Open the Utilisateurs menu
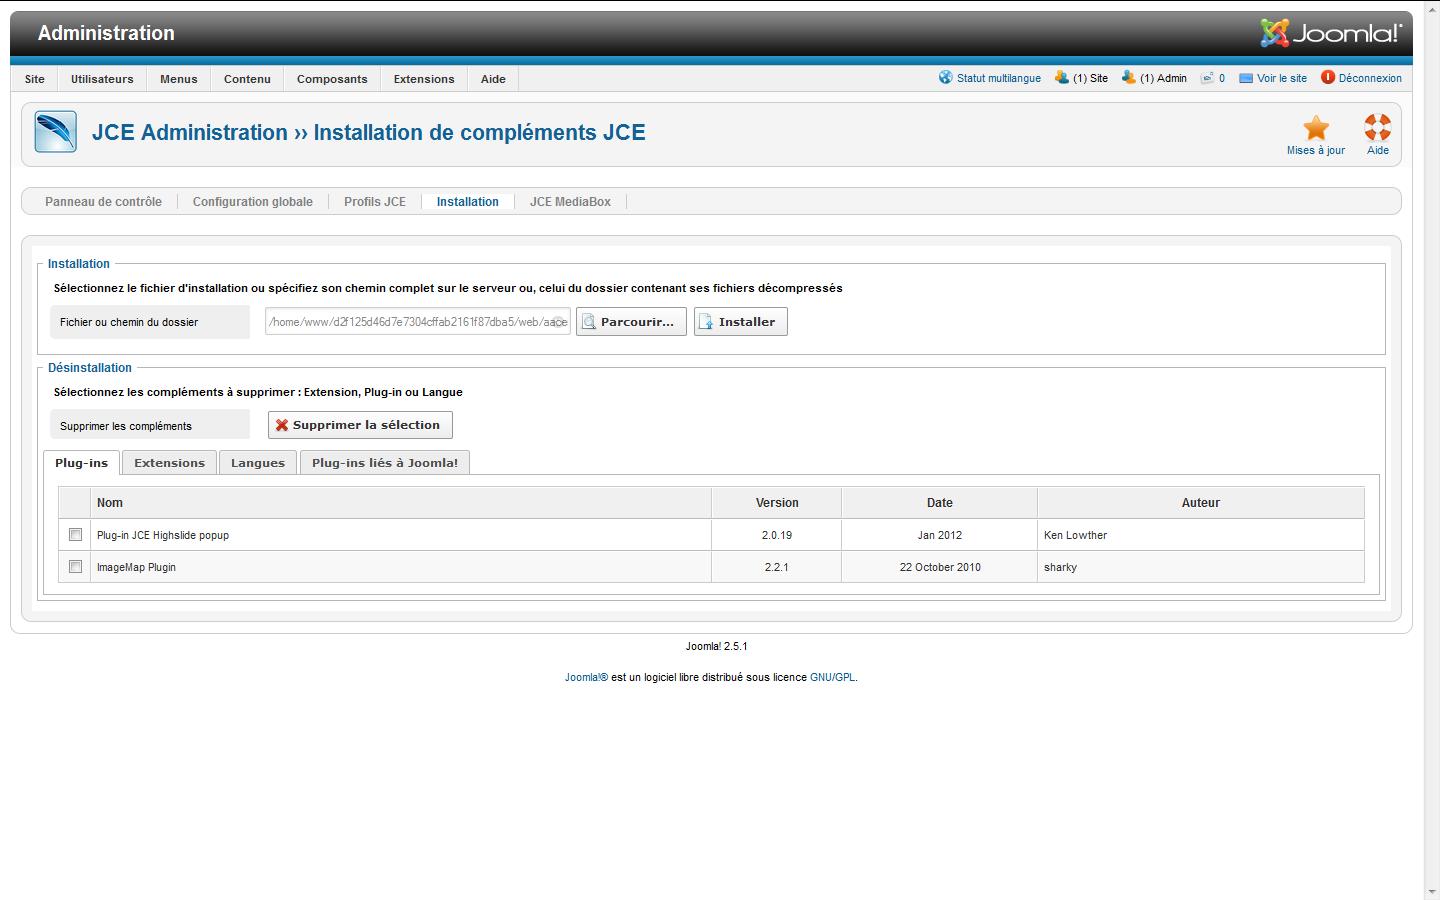1440x900 pixels. point(102,79)
